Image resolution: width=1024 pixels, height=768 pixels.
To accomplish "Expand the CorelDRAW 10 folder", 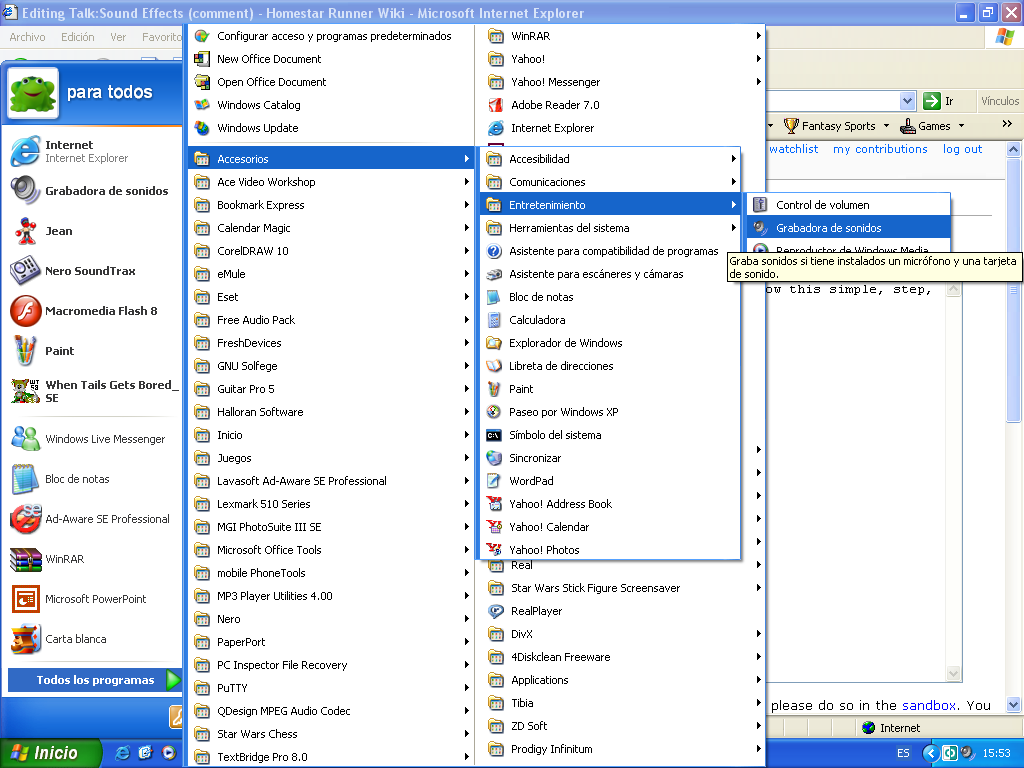I will coord(330,251).
